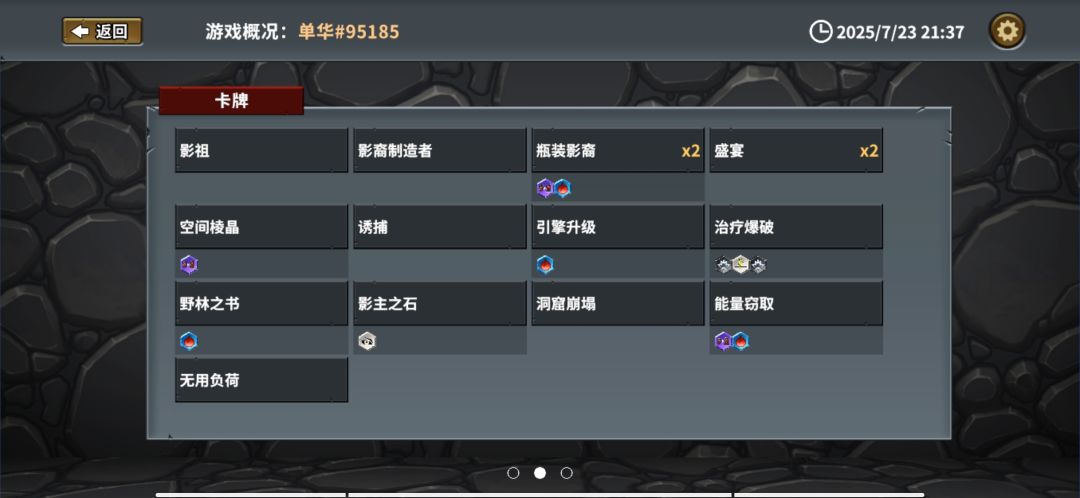Click the flame upgrade icon under 野林之书
Viewport: 1080px width, 498px height.
[189, 341]
